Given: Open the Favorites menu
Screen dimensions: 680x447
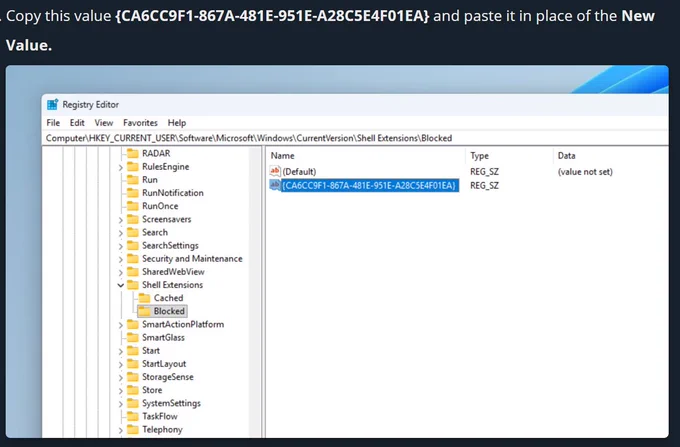Looking at the screenshot, I should pos(140,122).
